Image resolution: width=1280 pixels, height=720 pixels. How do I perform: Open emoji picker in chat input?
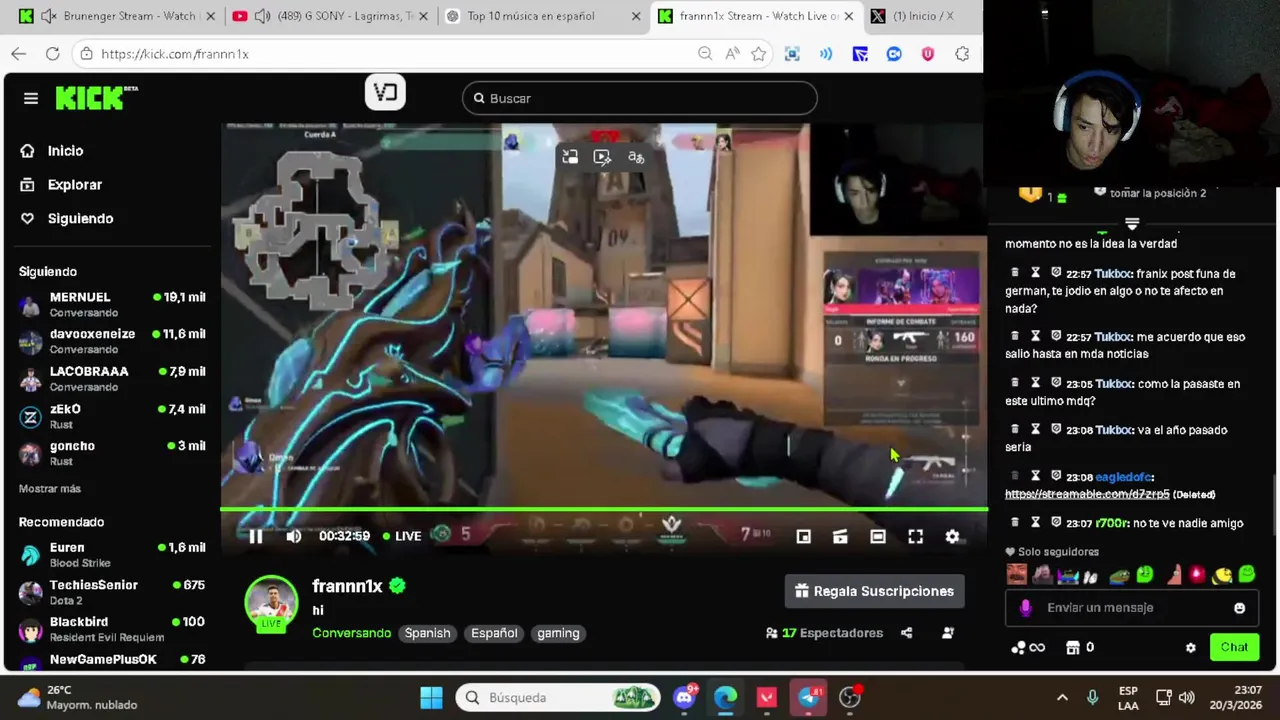click(x=1239, y=608)
